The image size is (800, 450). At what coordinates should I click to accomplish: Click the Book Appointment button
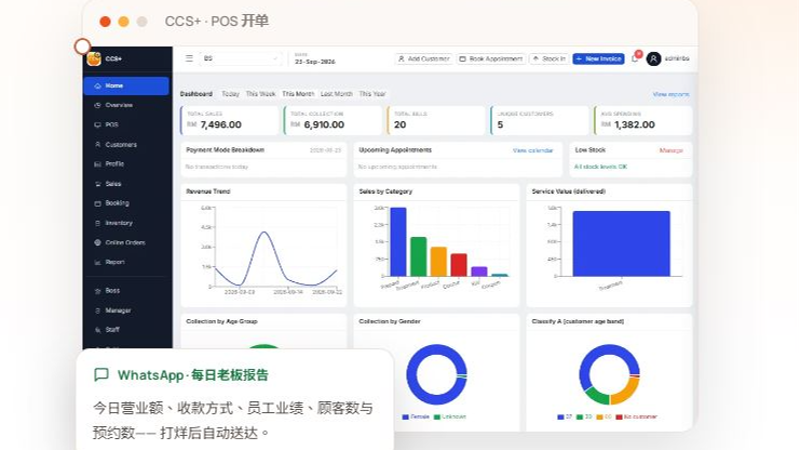[x=491, y=59]
